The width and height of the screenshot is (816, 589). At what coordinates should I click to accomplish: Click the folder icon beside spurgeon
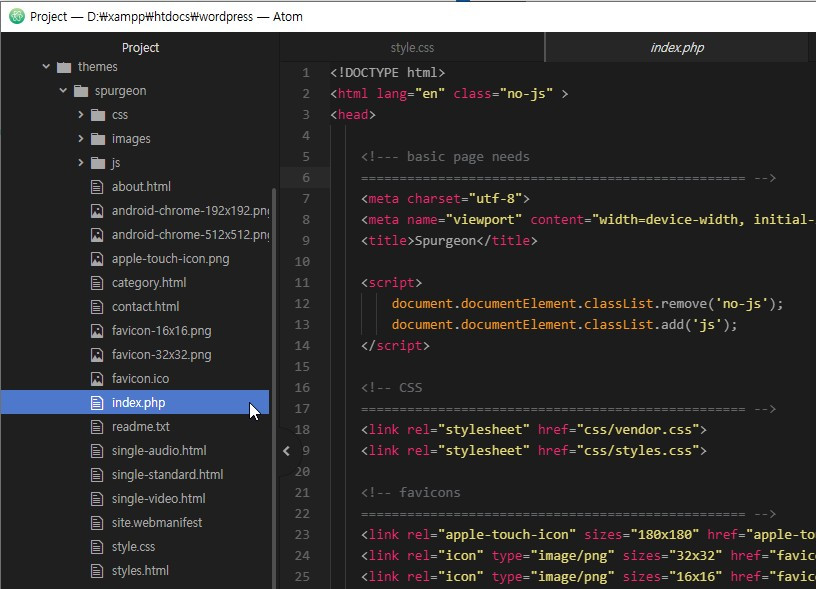(x=81, y=91)
